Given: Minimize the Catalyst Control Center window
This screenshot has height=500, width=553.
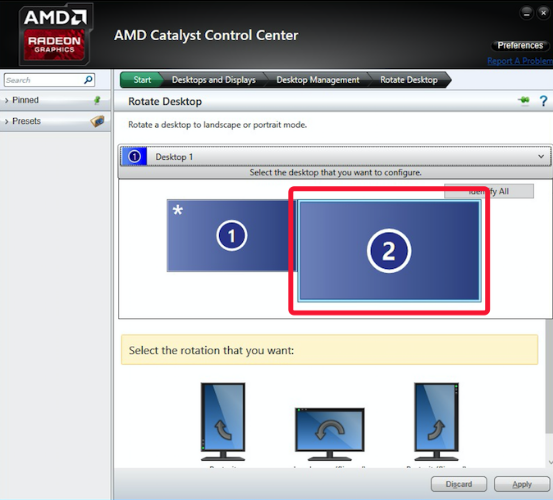Looking at the screenshot, I should tap(527, 13).
